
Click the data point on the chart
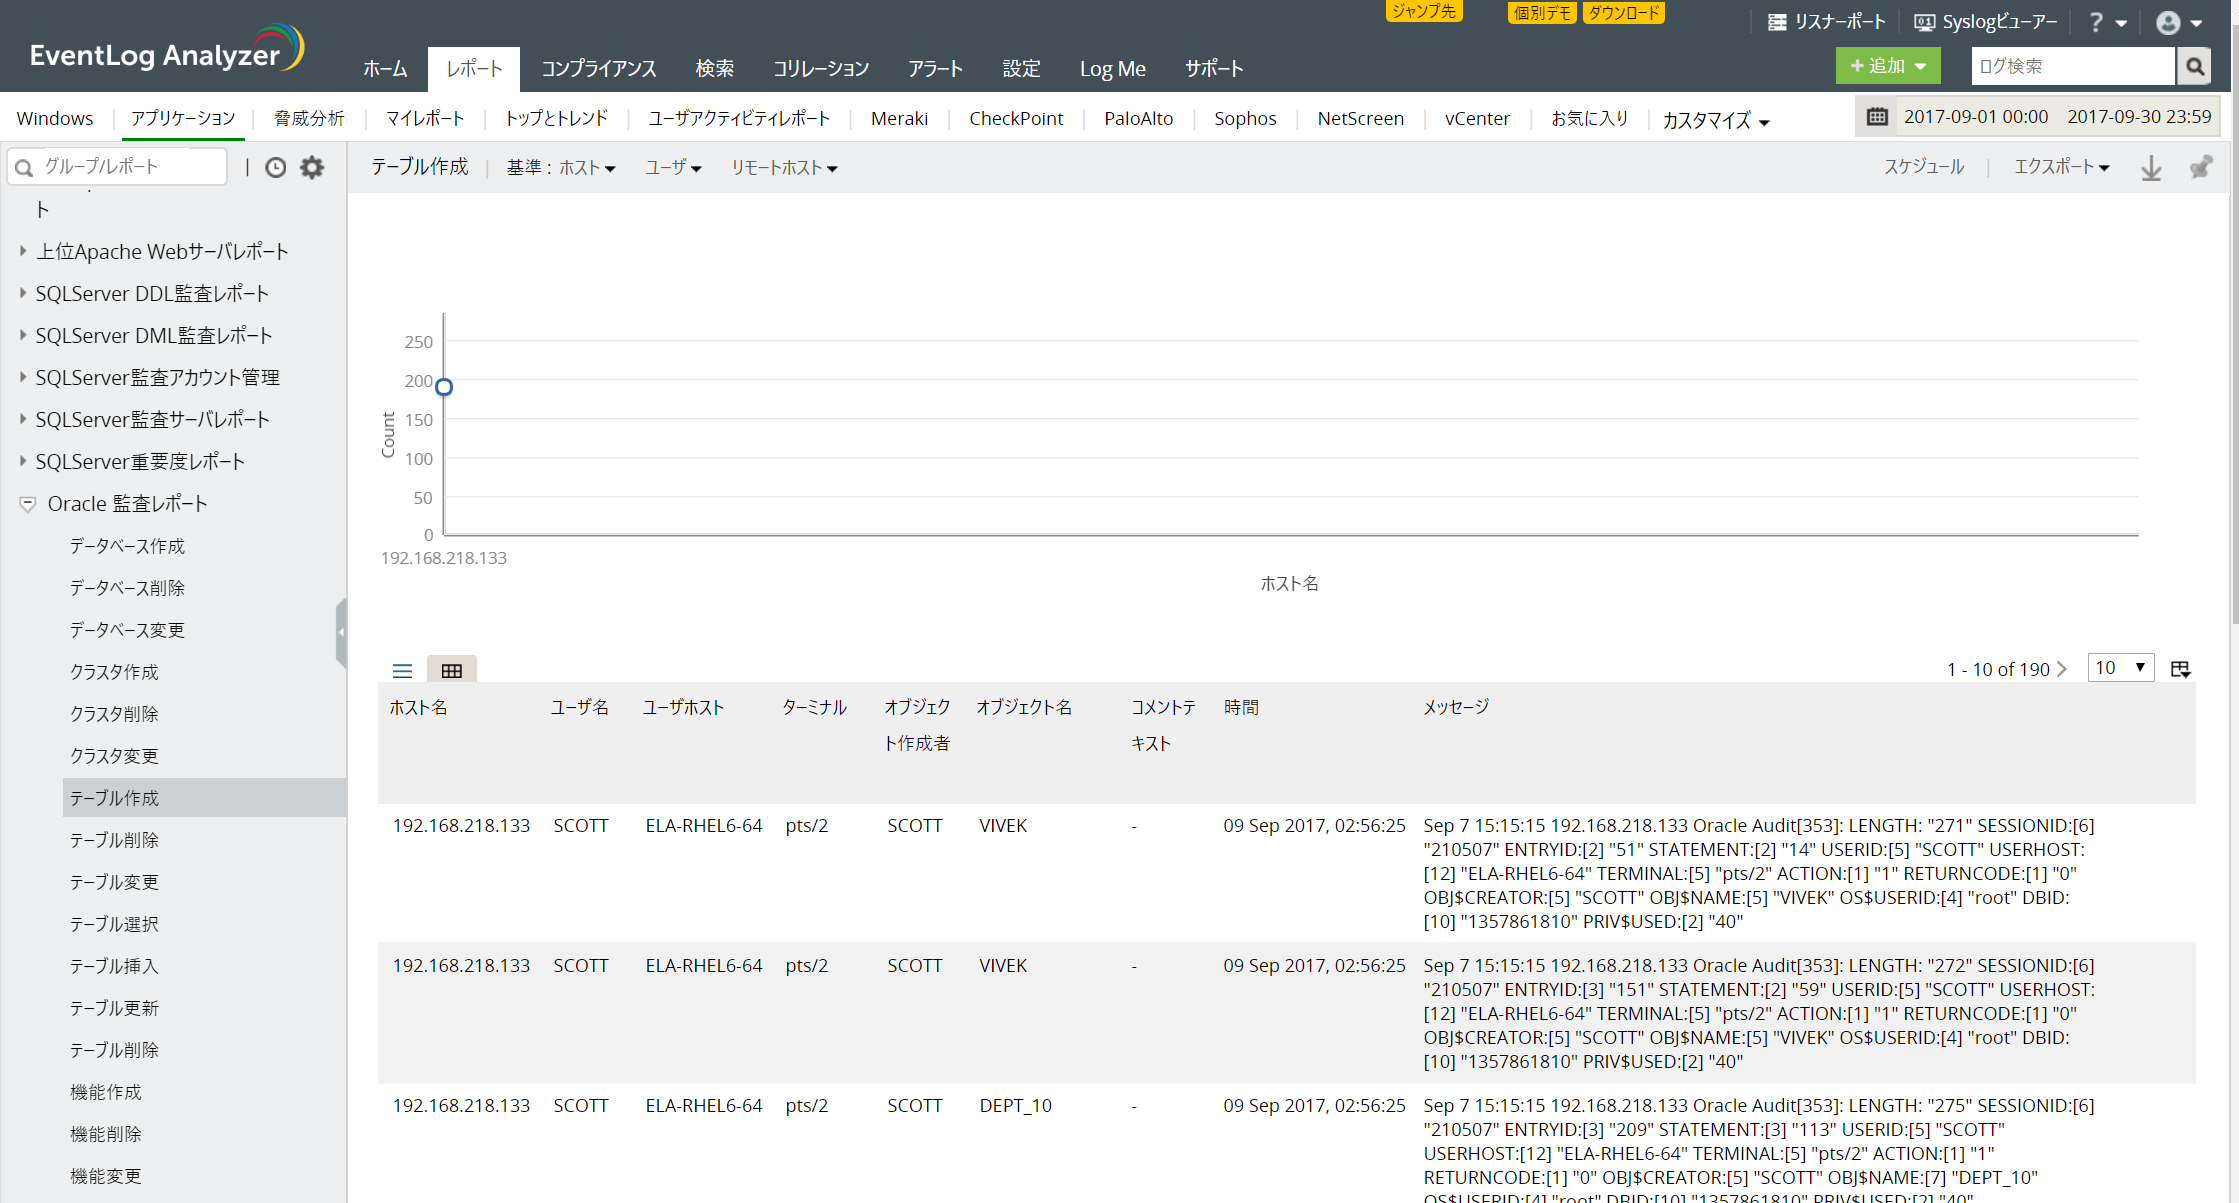(444, 387)
